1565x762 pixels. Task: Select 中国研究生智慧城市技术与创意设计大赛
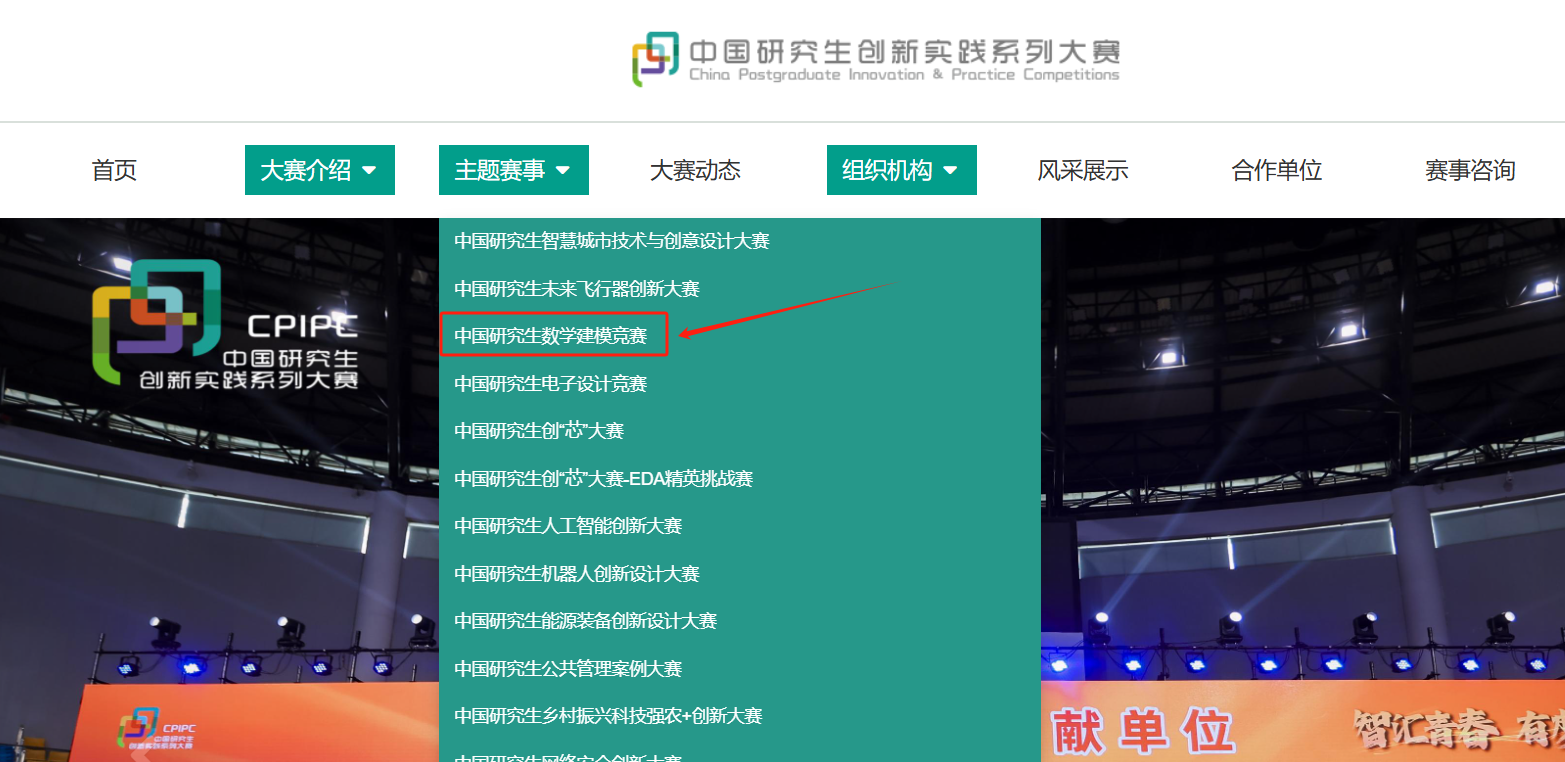coord(612,241)
